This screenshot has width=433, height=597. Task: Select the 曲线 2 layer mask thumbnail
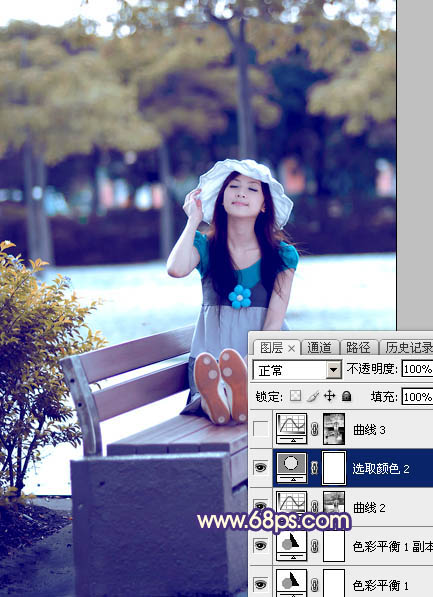click(x=334, y=503)
